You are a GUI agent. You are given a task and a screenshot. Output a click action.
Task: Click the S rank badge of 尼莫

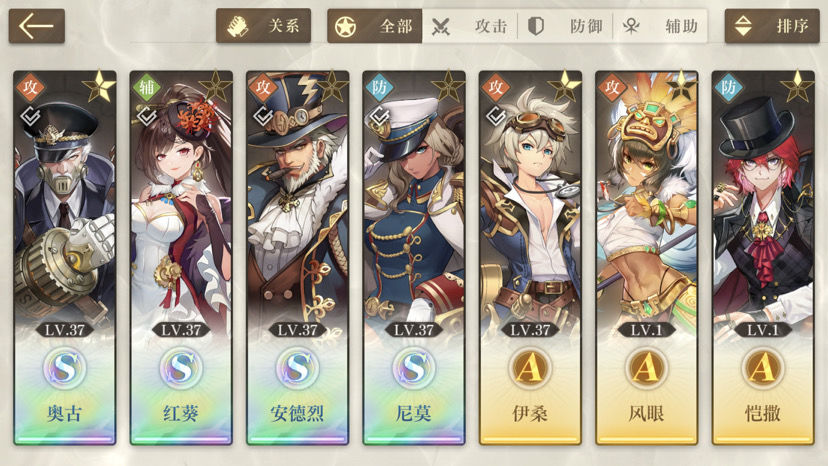[413, 368]
